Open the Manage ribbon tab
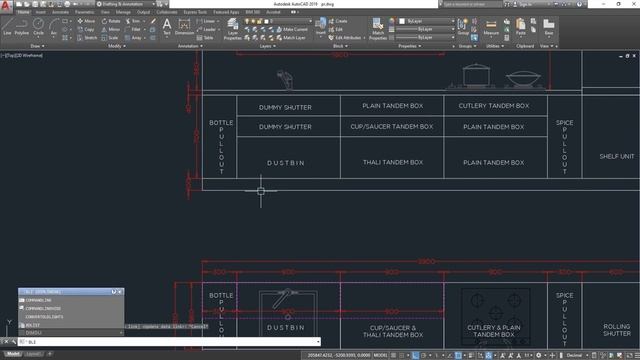The image size is (640, 360). pyautogui.click(x=123, y=12)
